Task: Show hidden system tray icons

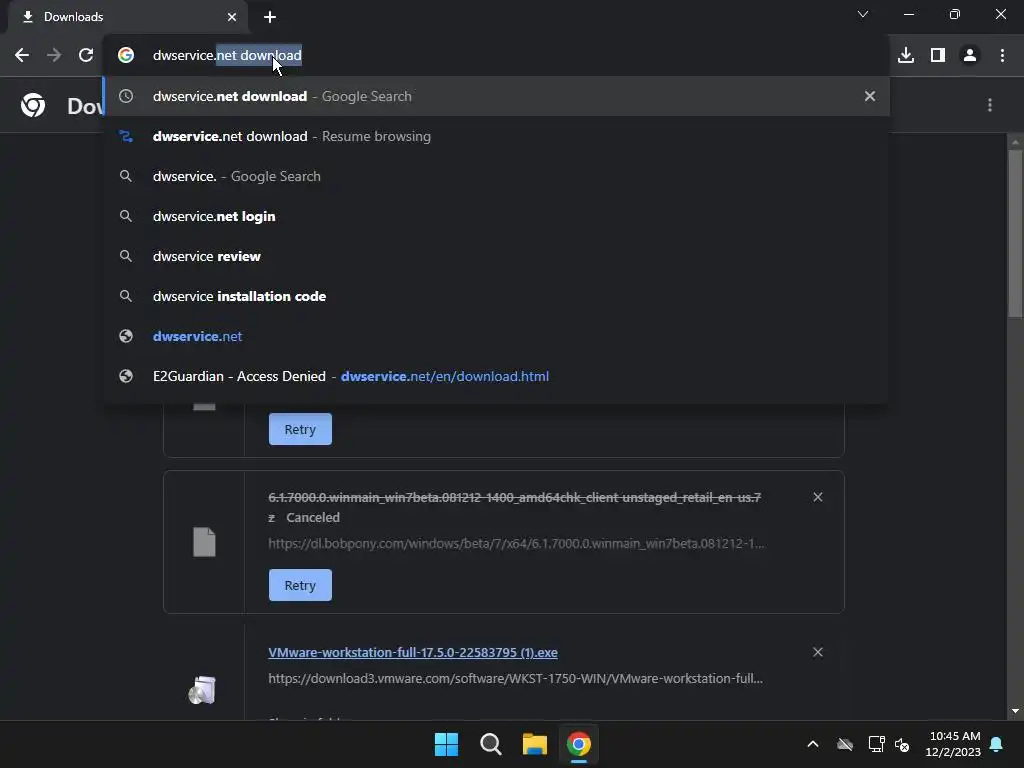Action: [813, 744]
